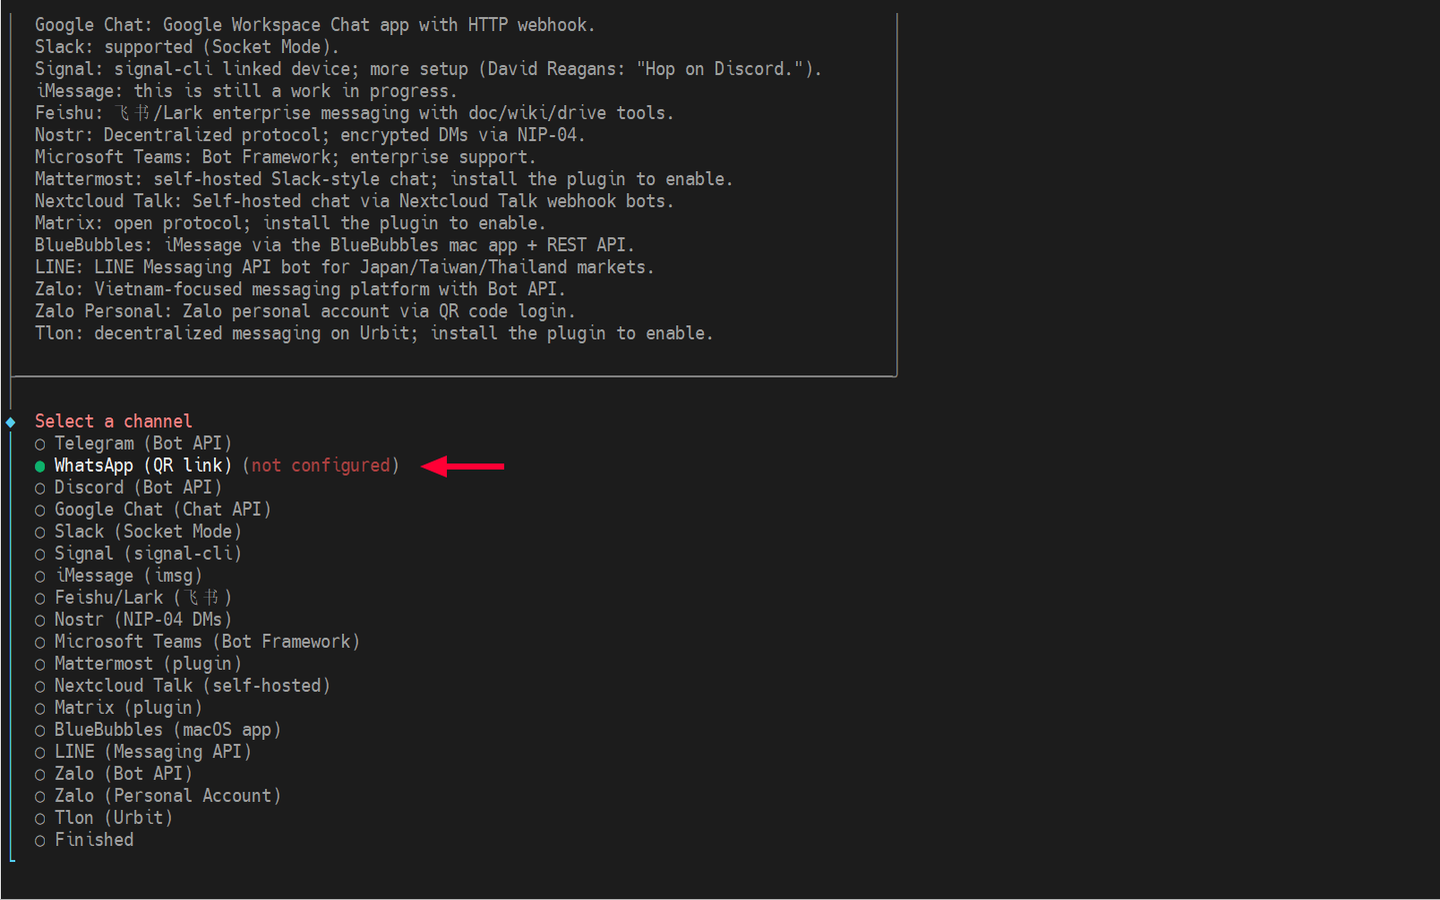The image size is (1440, 900).
Task: Select LINE (Messaging API) channel
Action: click(x=152, y=751)
